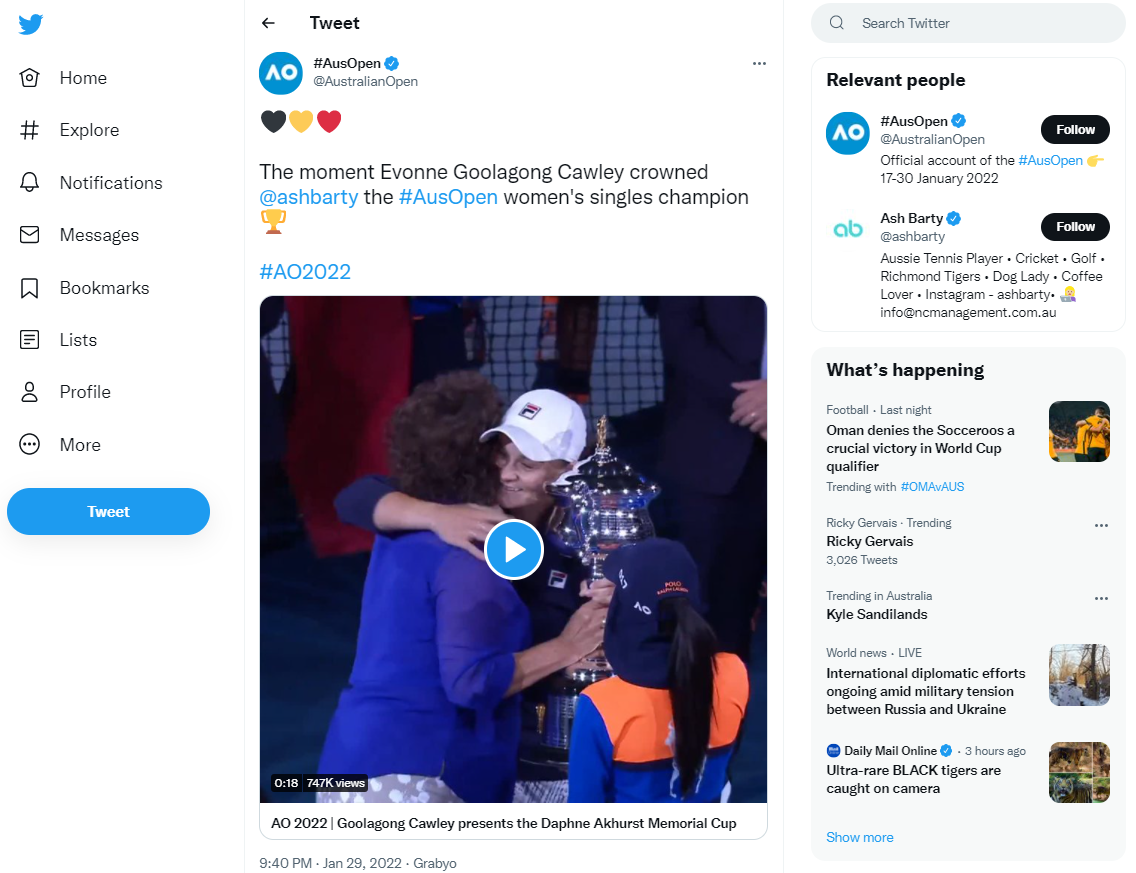Play the Goolagong Cawley video
1136x873 pixels.
[513, 549]
